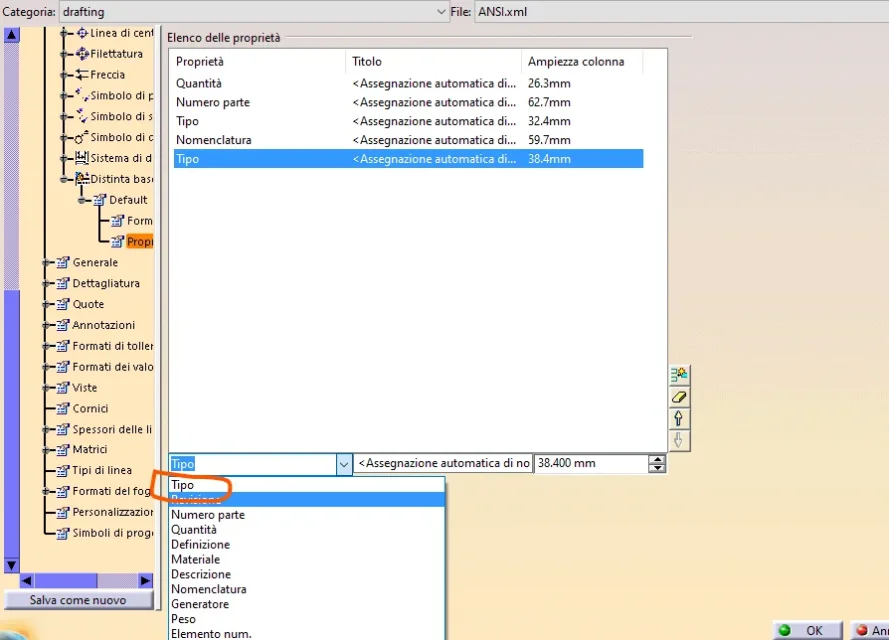
Task: Click the tree horizontal scrollbar thumb
Action: click(66, 580)
